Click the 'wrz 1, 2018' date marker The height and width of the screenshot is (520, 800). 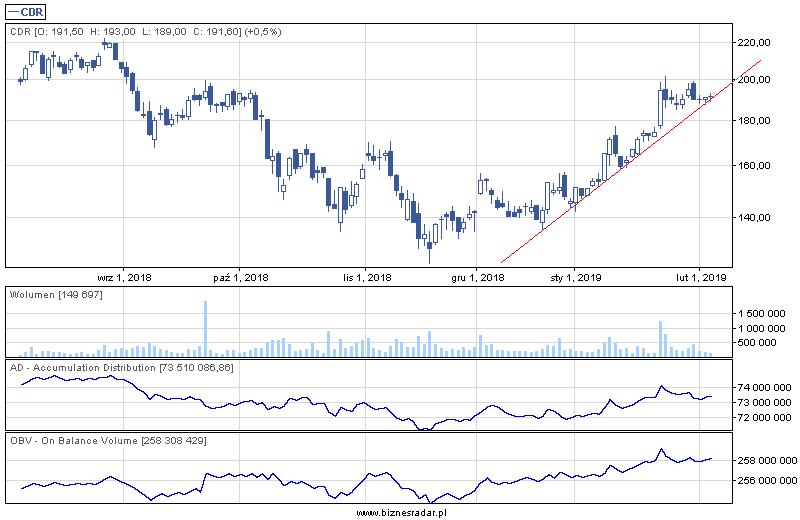(x=124, y=277)
